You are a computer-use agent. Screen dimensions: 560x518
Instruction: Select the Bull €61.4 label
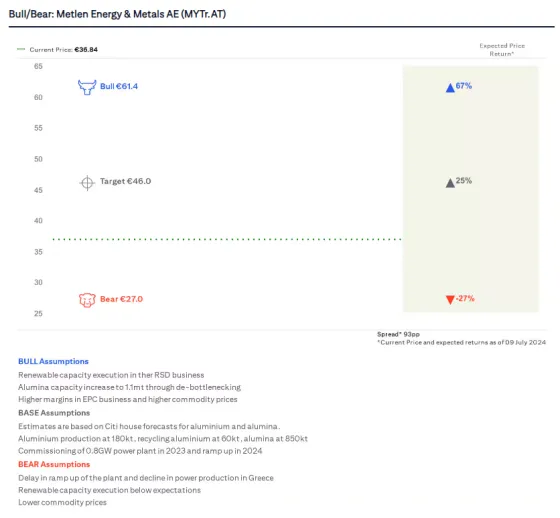tap(119, 86)
